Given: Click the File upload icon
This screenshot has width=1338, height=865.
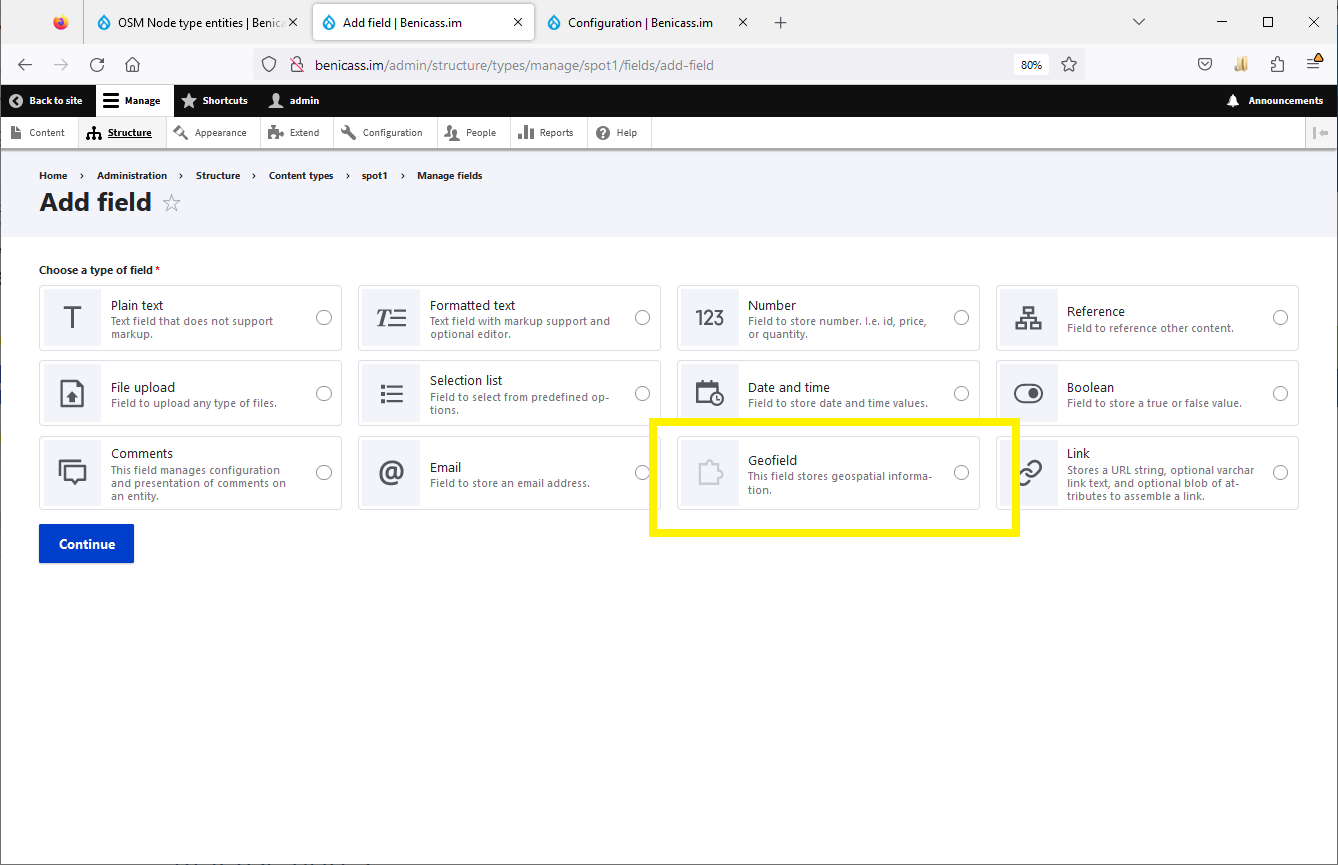Looking at the screenshot, I should pyautogui.click(x=72, y=394).
